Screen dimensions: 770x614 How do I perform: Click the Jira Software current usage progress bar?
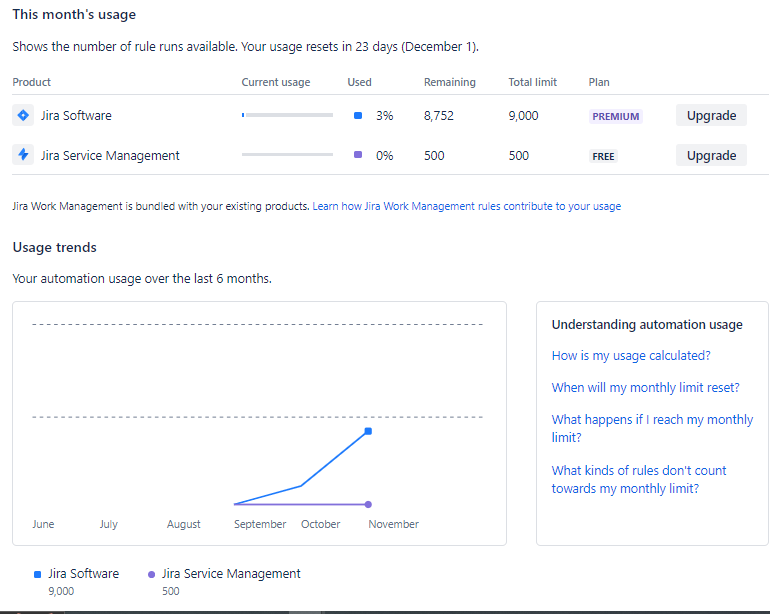287,115
